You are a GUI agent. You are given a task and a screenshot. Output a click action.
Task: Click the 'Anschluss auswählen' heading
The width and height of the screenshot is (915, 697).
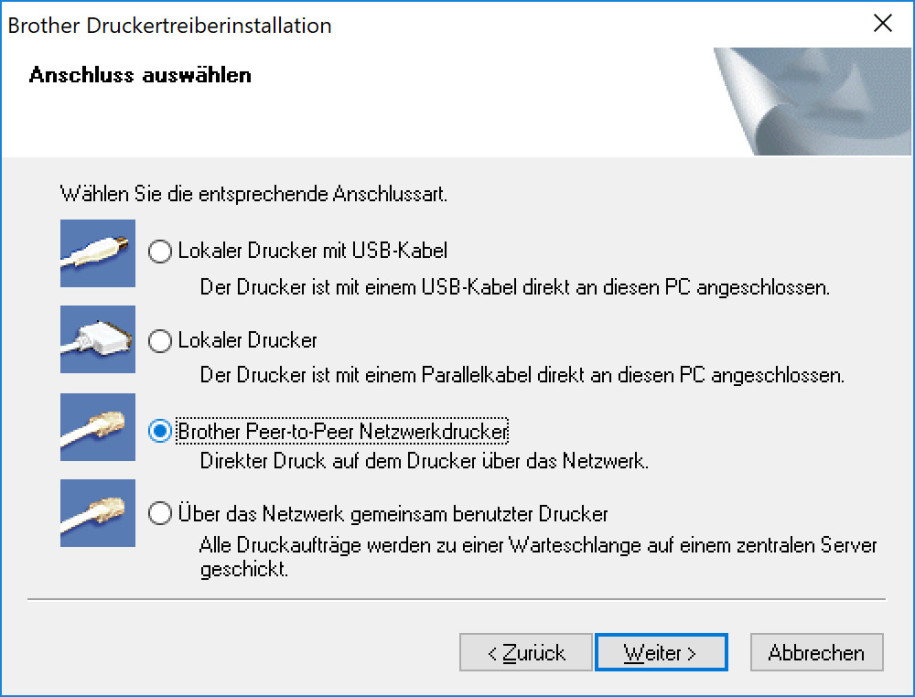[140, 75]
